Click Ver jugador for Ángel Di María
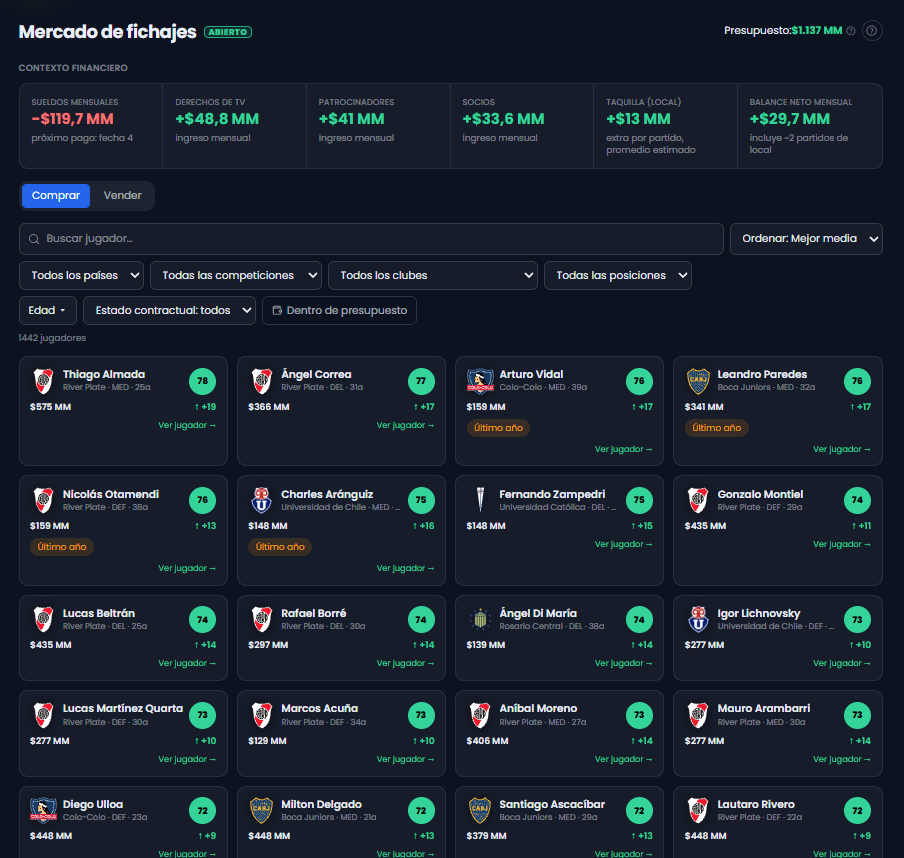 (623, 663)
